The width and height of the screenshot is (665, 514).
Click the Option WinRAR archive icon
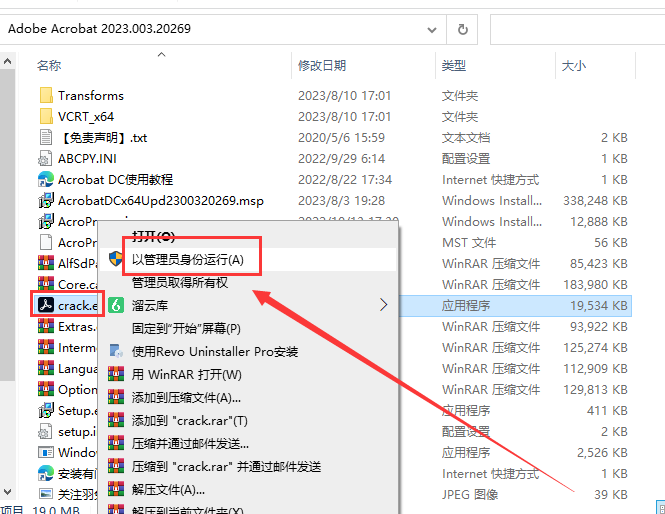(x=46, y=389)
